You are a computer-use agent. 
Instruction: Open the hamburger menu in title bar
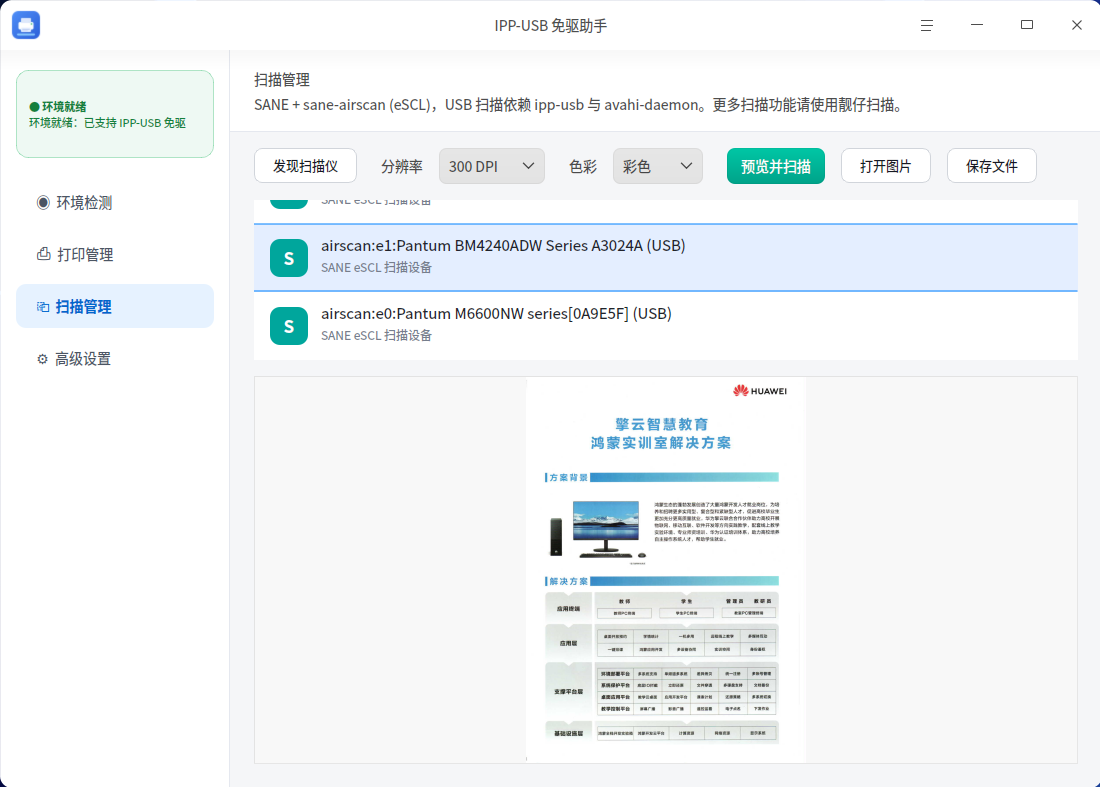(927, 25)
